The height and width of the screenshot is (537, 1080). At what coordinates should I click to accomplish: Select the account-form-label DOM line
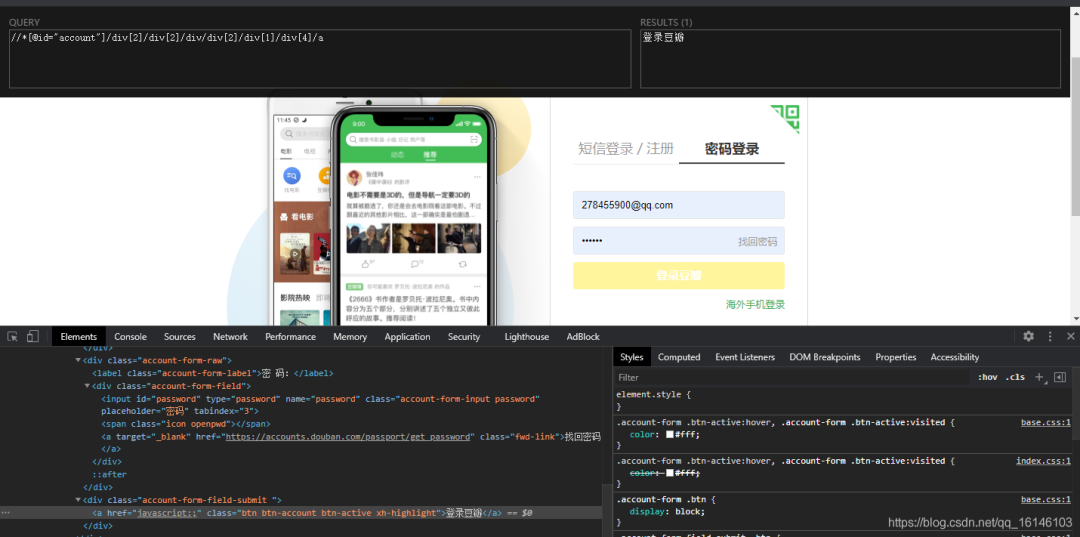[213, 373]
